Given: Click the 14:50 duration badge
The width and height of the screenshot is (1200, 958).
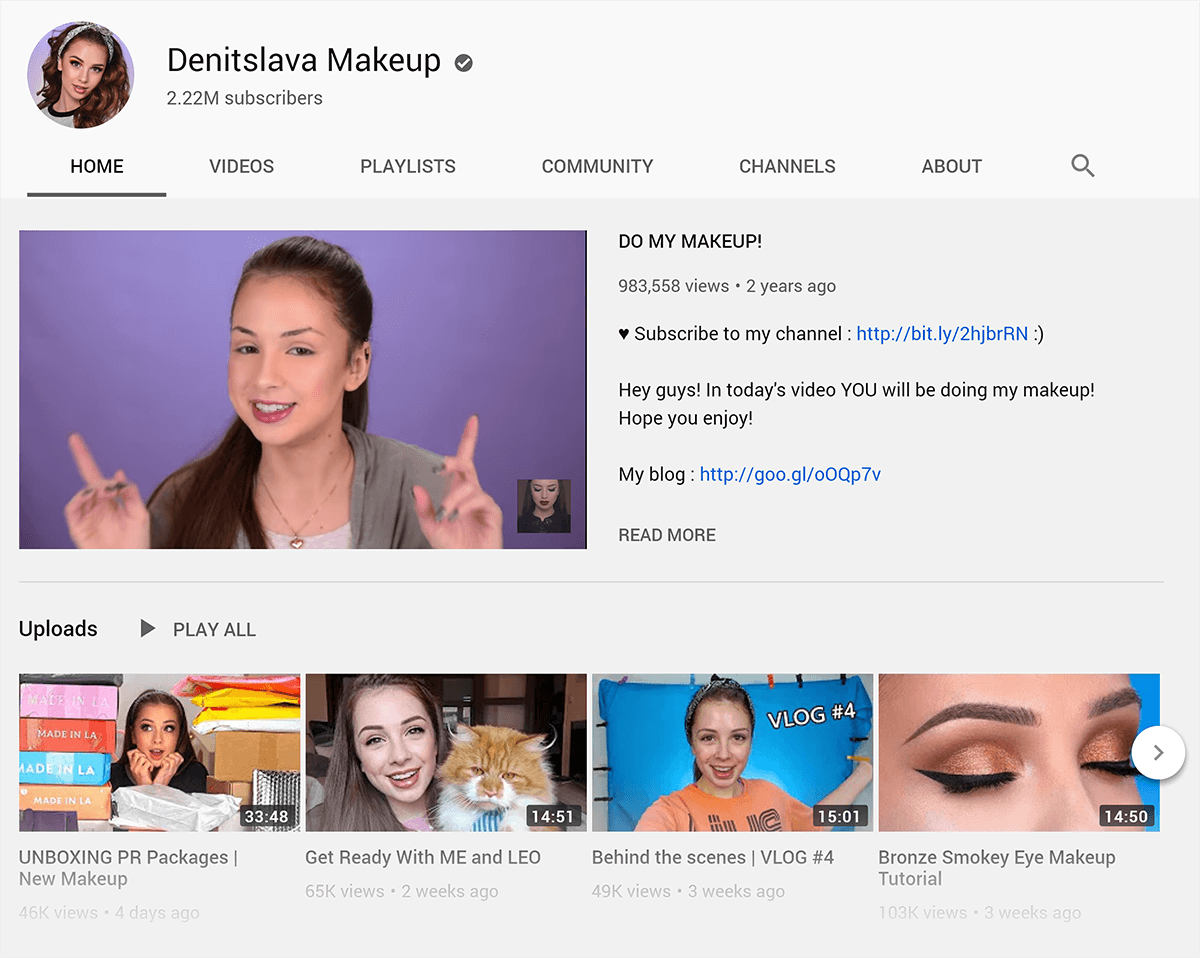Looking at the screenshot, I should pos(1126,817).
